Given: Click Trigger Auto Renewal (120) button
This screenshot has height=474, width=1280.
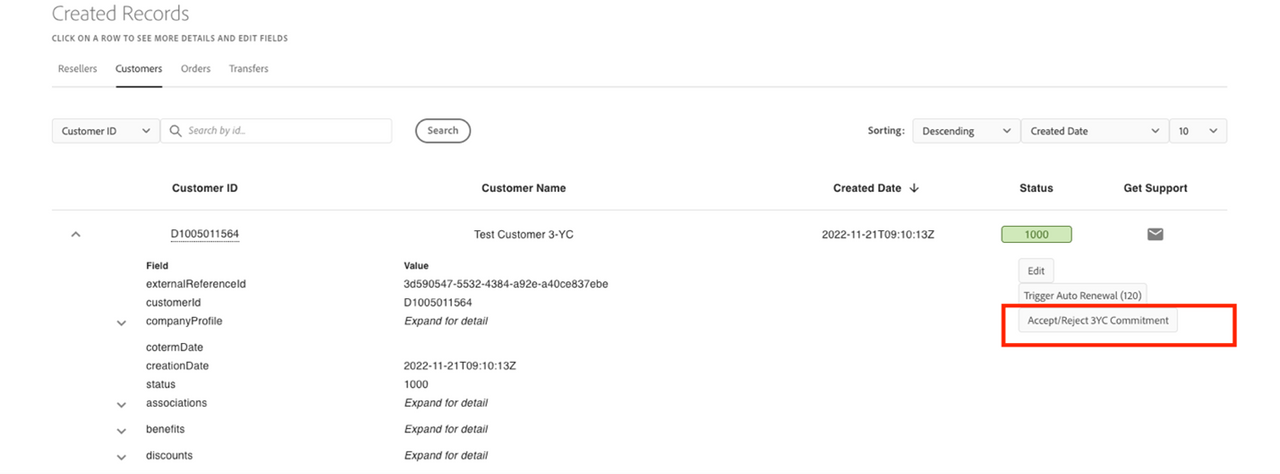Looking at the screenshot, I should pyautogui.click(x=1083, y=296).
